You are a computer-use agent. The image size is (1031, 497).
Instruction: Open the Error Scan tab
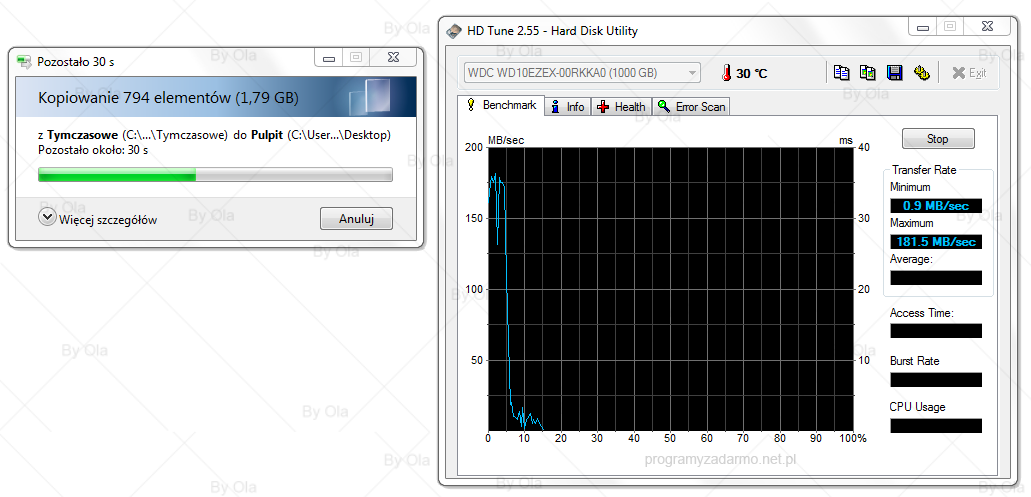coord(691,106)
